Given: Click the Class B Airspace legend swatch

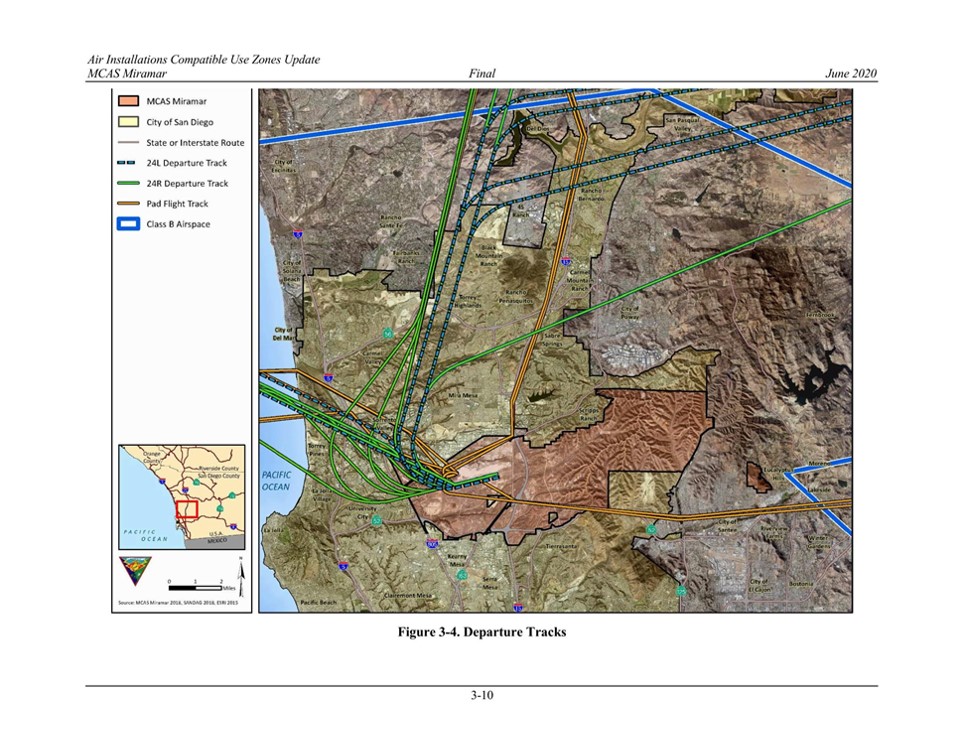Looking at the screenshot, I should click(x=128, y=224).
